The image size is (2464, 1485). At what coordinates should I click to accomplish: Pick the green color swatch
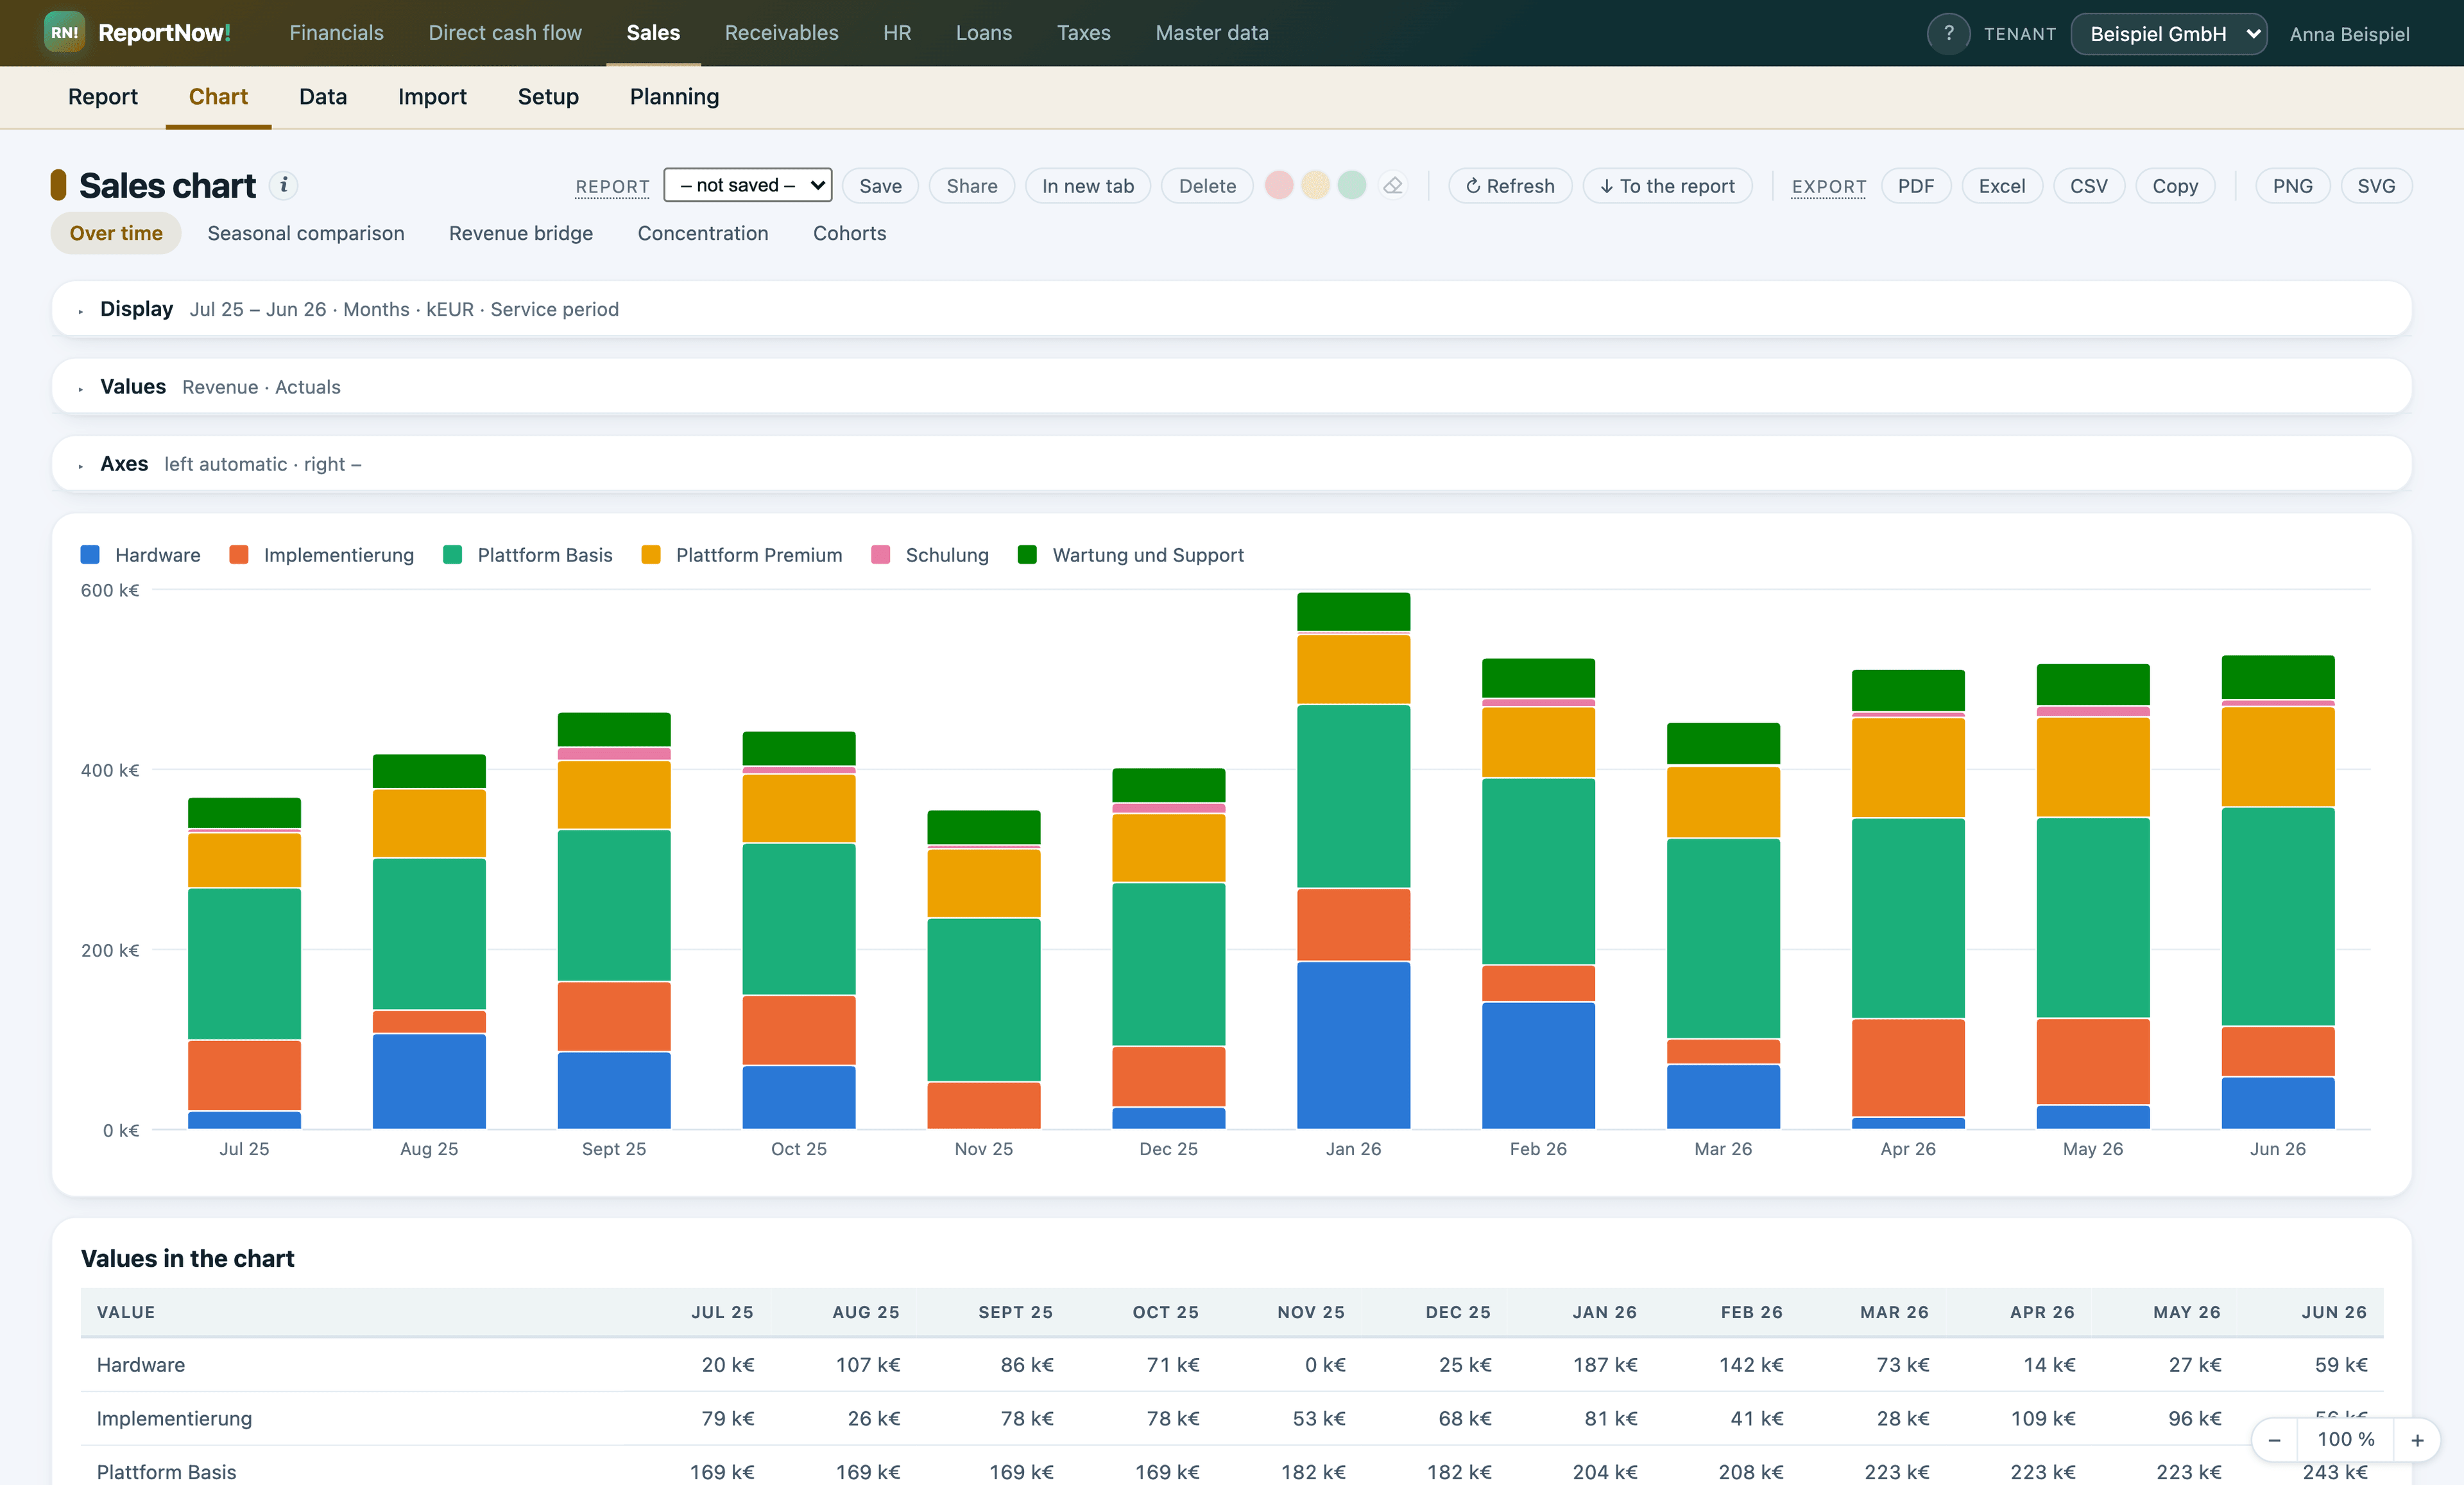click(x=1352, y=185)
